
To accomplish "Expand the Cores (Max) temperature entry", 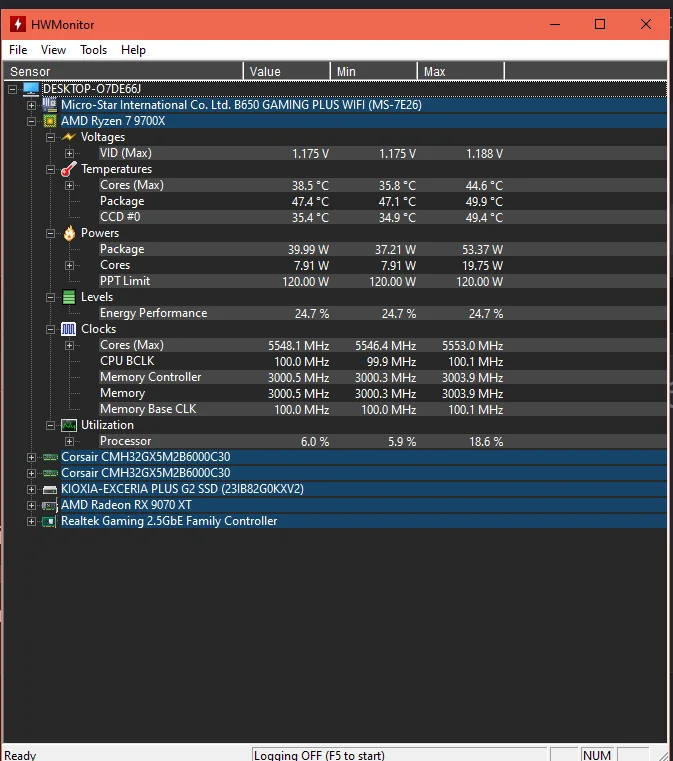I will 69,185.
